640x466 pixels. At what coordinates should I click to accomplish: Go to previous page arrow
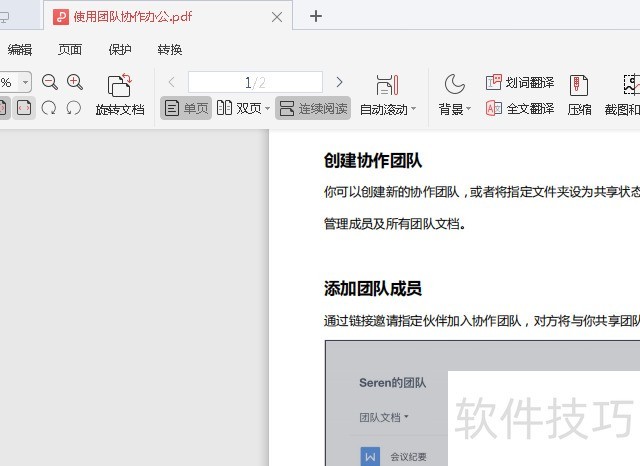pyautogui.click(x=172, y=82)
